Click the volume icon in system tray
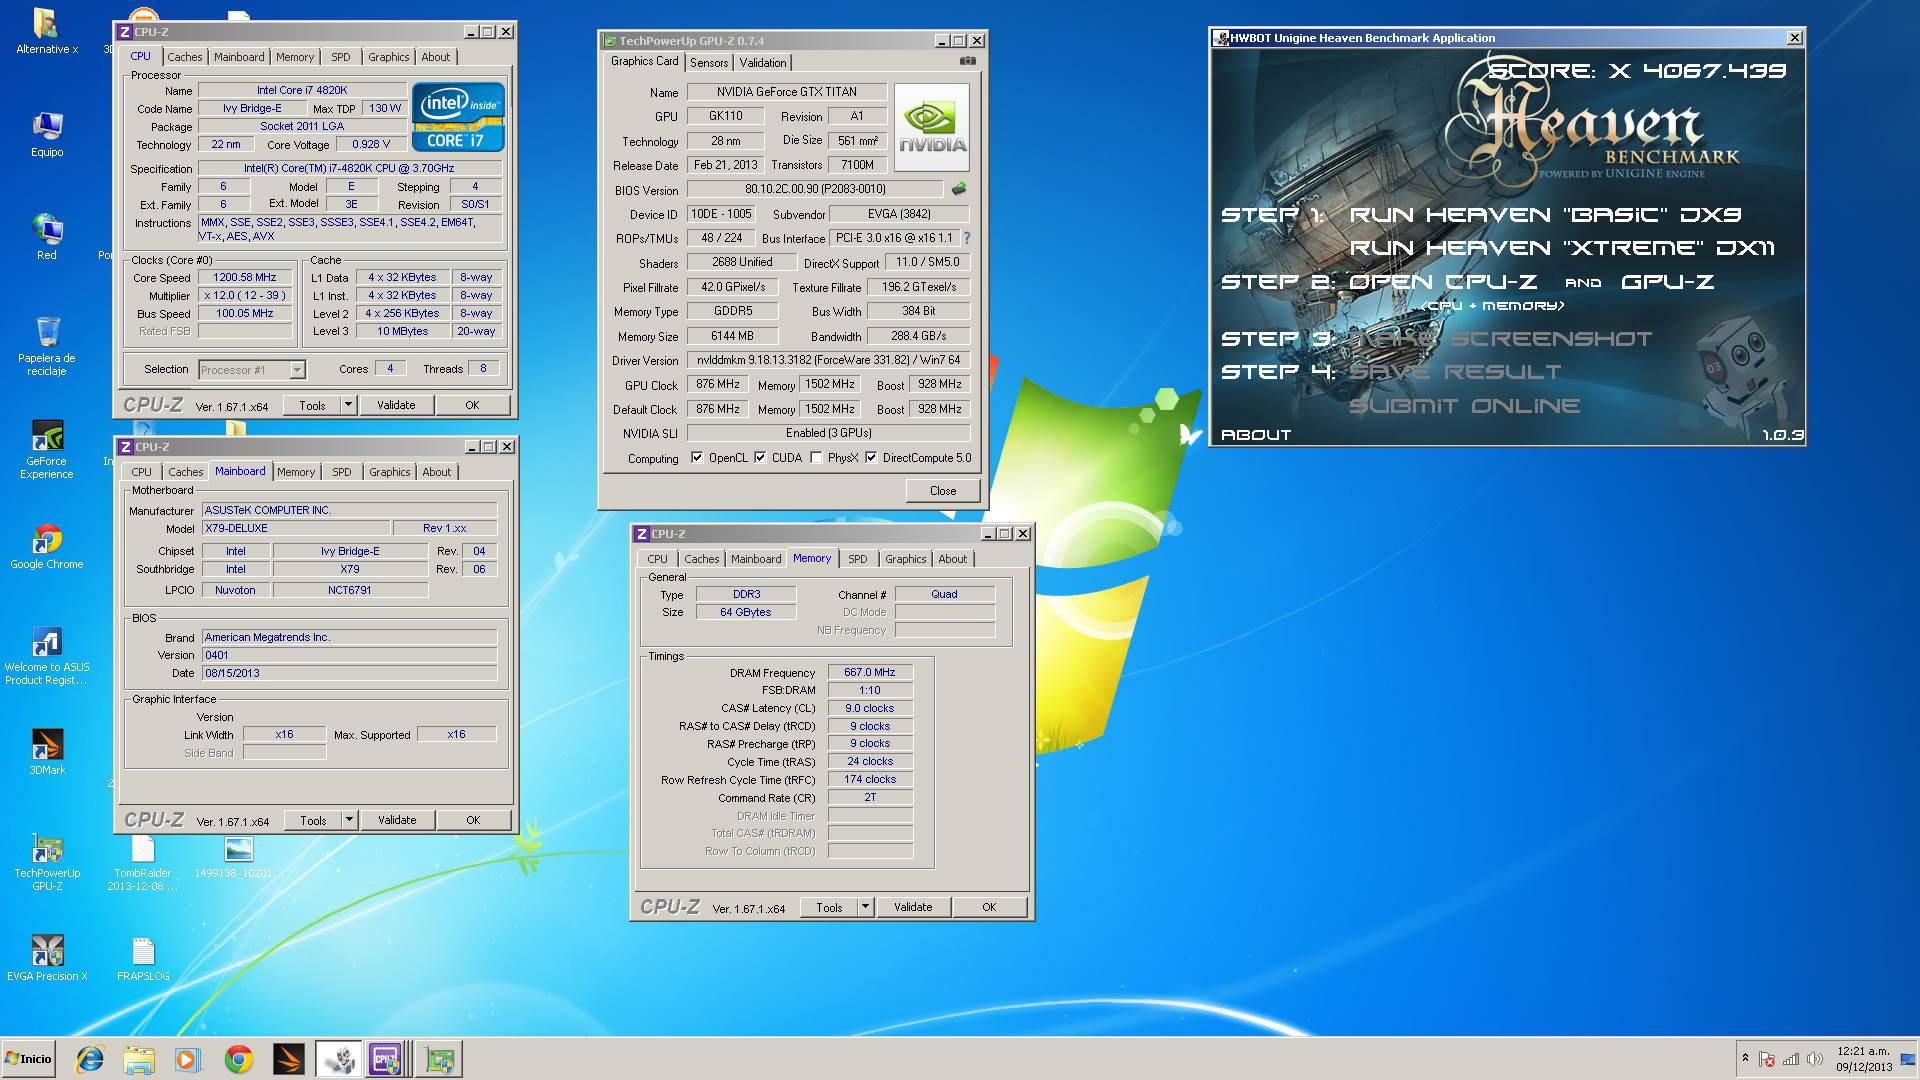This screenshot has width=1920, height=1080. click(x=1814, y=1059)
